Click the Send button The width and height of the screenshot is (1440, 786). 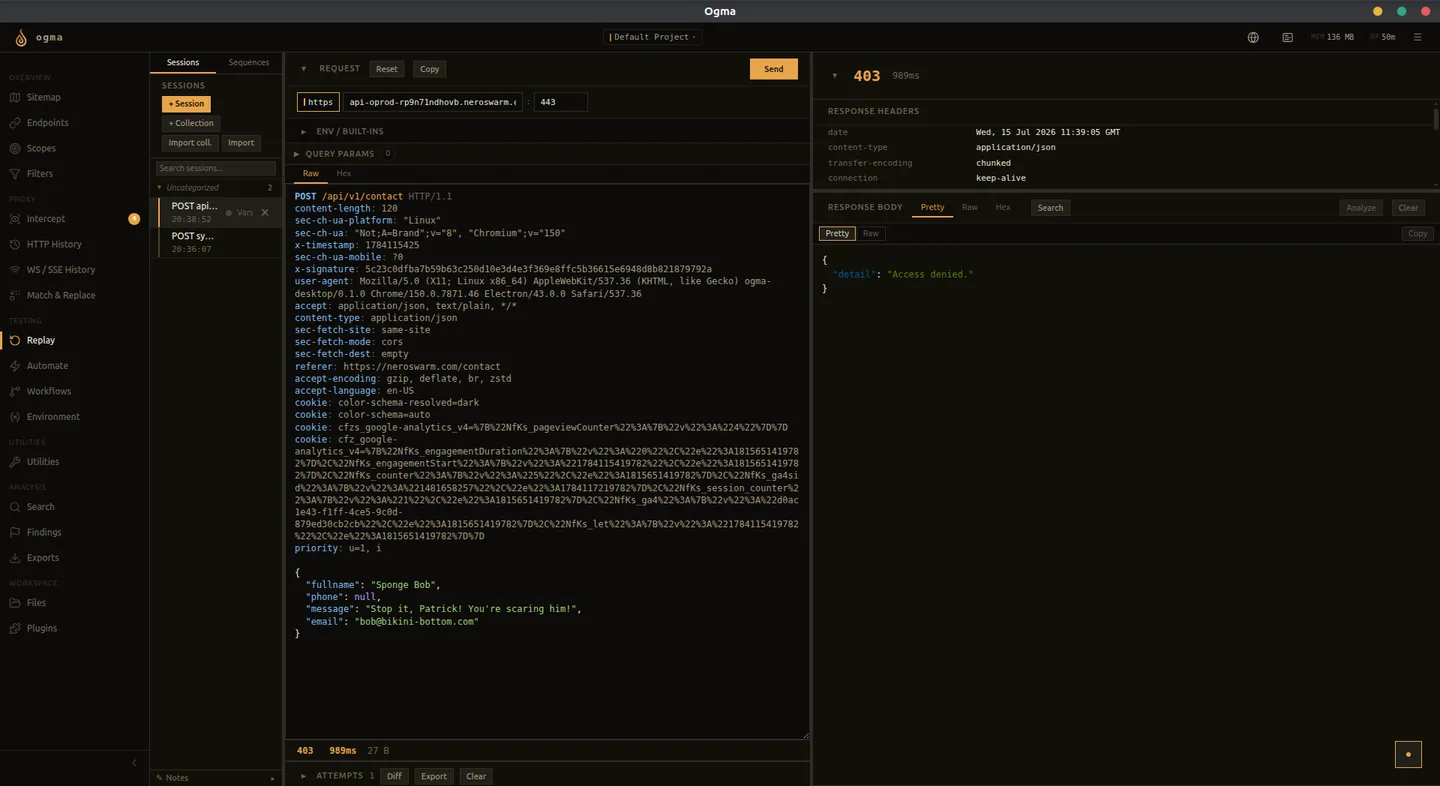[774, 69]
